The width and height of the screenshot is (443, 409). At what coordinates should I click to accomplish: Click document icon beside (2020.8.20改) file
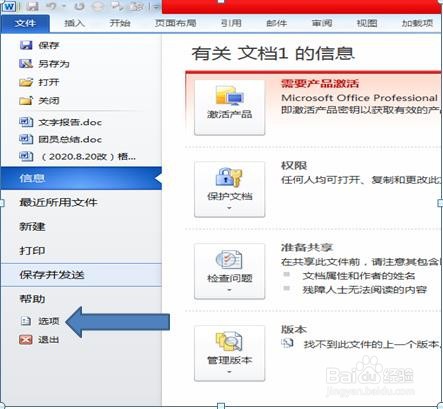pyautogui.click(x=26, y=156)
